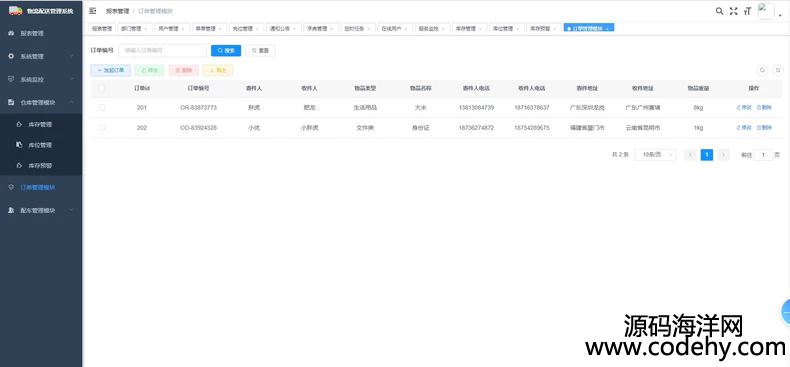The image size is (790, 367).
Task: Open the dropdown arrow next to avatar
Action: tap(780, 16)
